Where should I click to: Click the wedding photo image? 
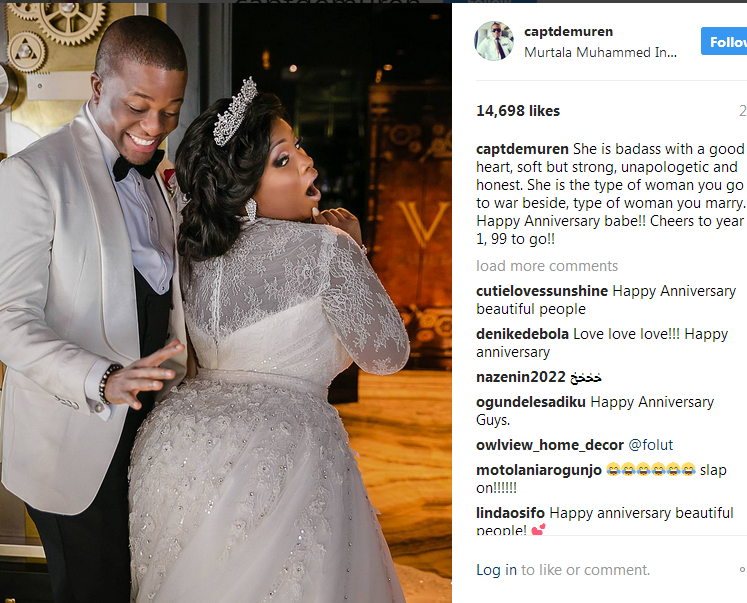point(226,303)
